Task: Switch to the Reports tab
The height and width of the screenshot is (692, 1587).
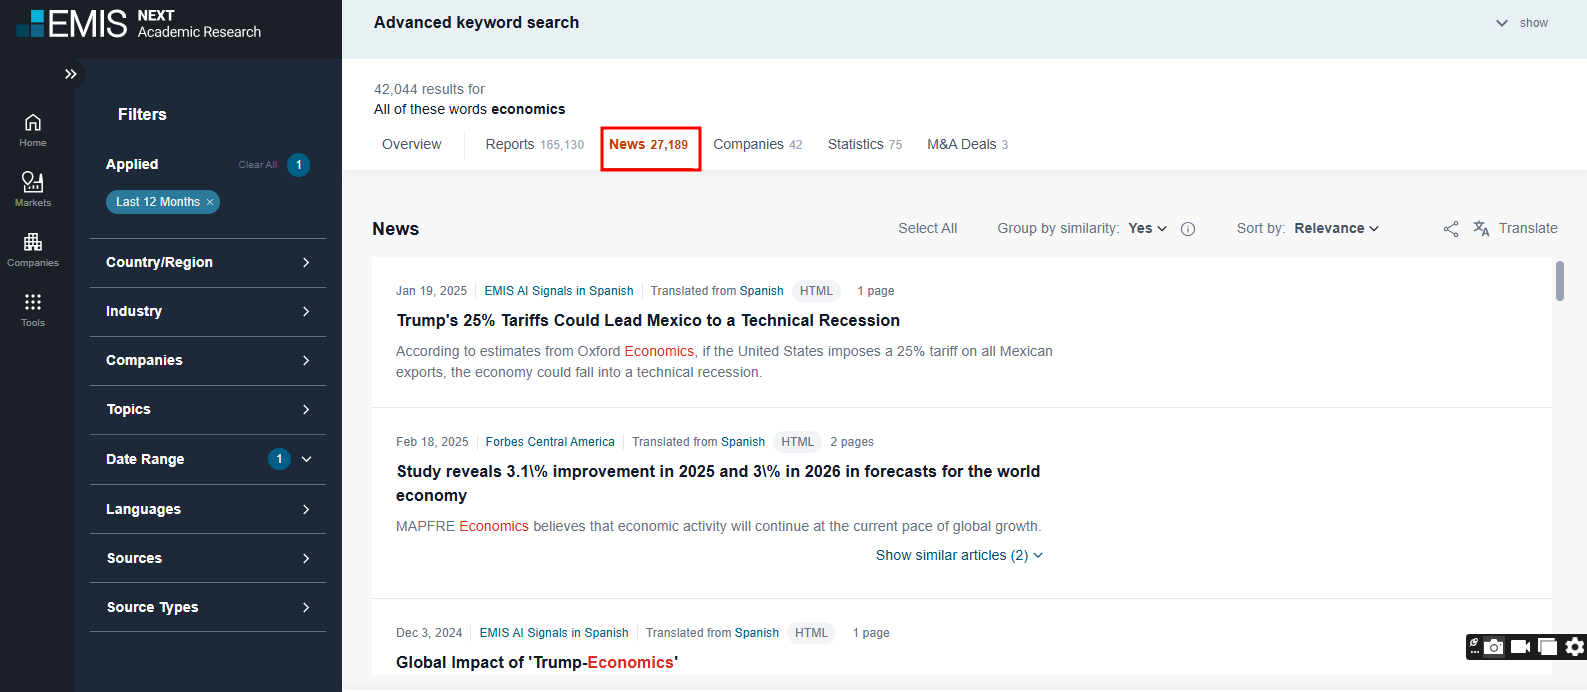Action: tap(534, 145)
